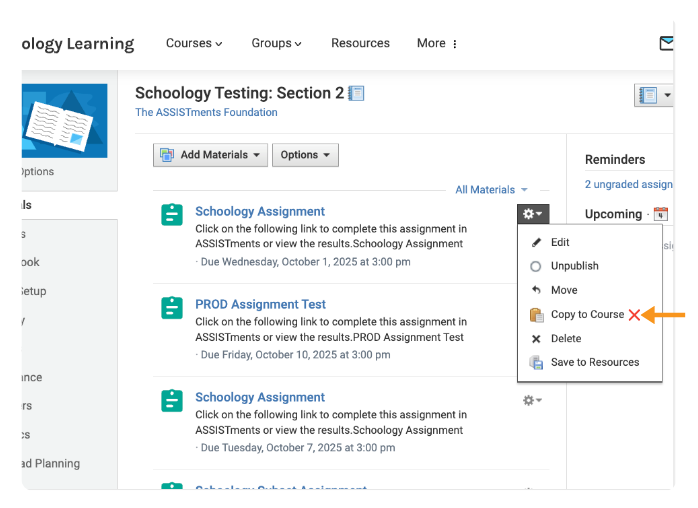Select Save to Resources option
This screenshot has height=508, width=698.
[x=594, y=363]
